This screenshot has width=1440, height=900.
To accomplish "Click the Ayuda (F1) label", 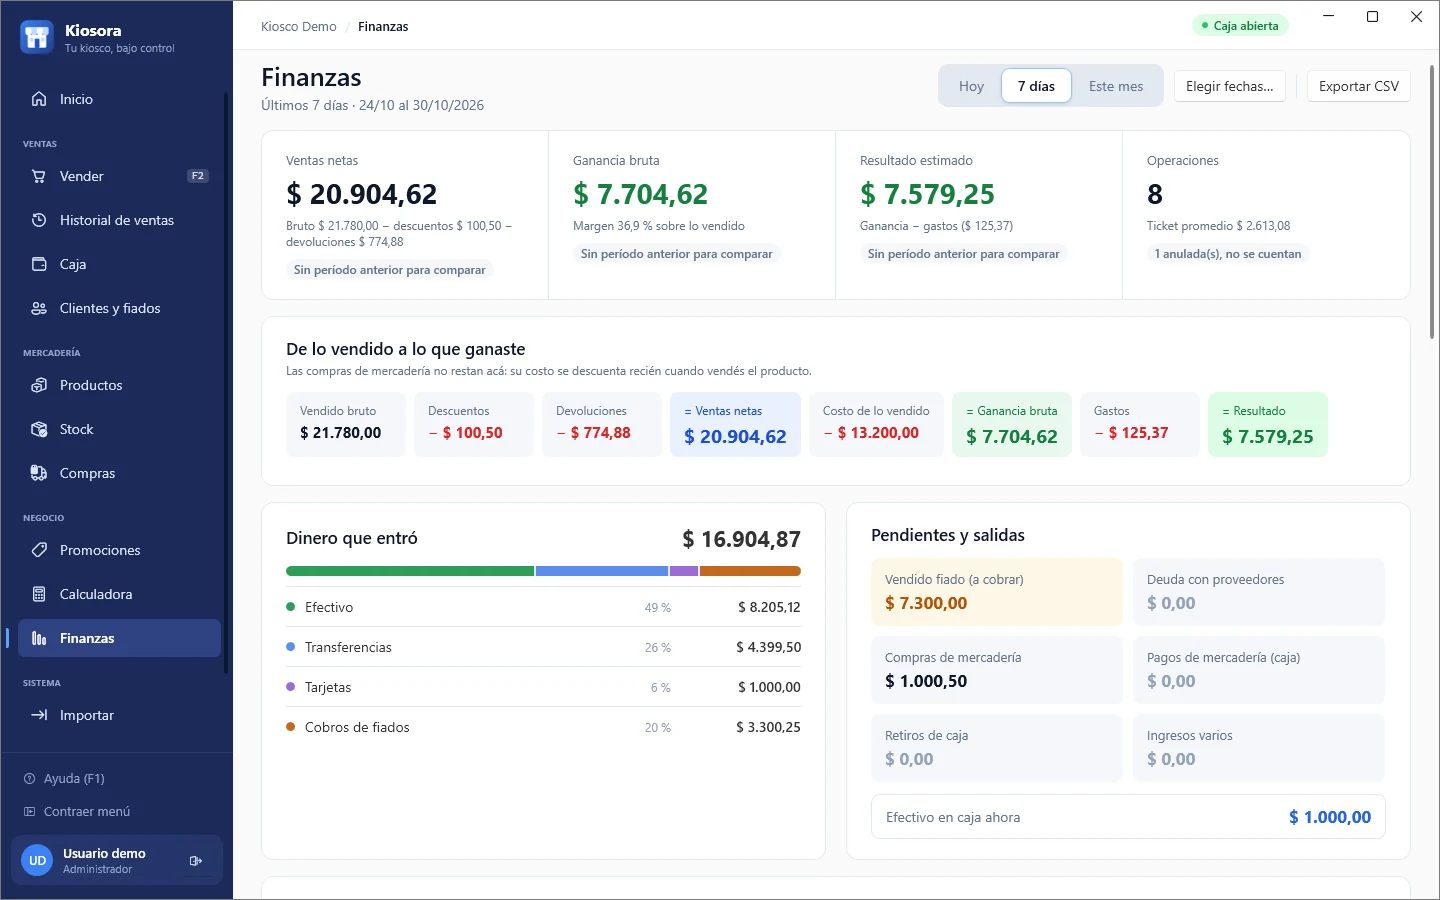I will coord(74,778).
